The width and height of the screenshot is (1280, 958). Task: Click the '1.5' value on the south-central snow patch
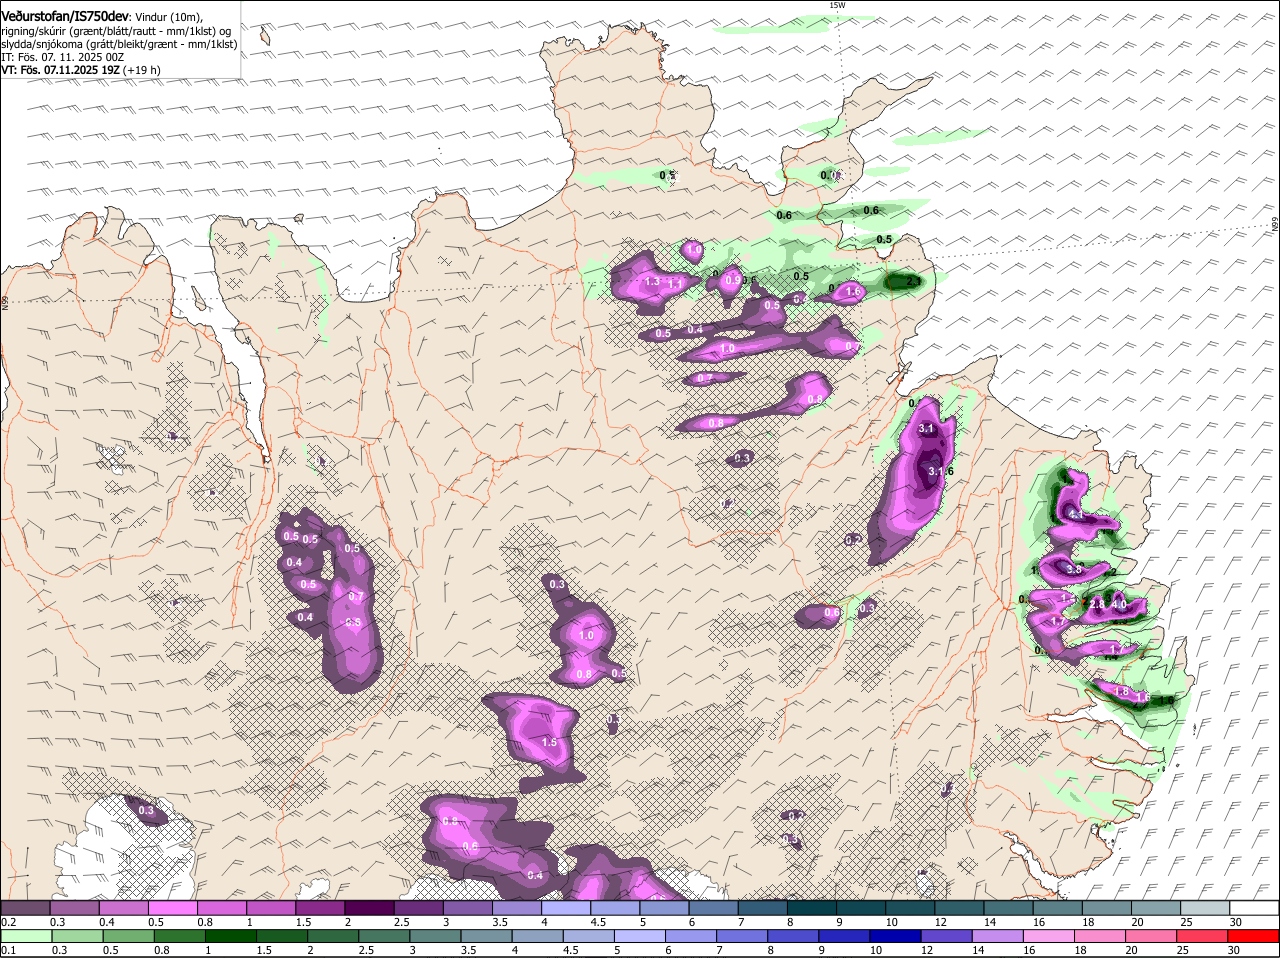coord(549,743)
